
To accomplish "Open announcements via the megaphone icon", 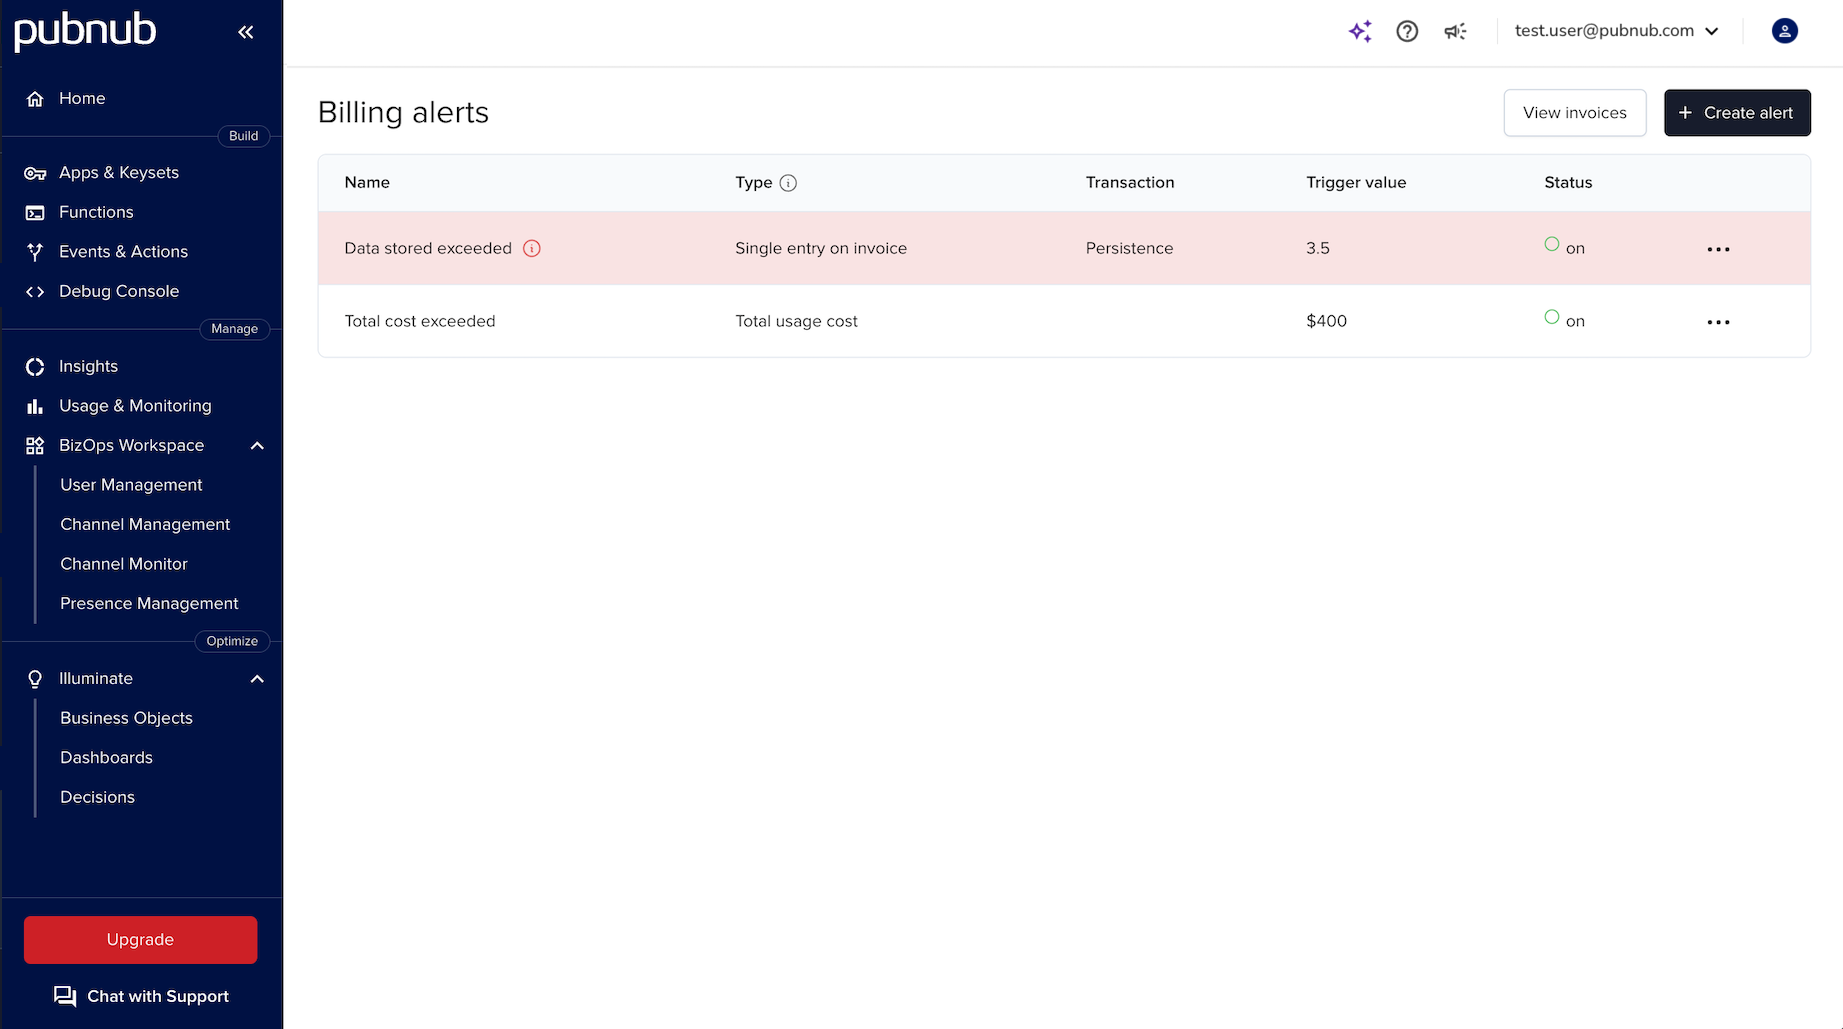I will pos(1455,31).
